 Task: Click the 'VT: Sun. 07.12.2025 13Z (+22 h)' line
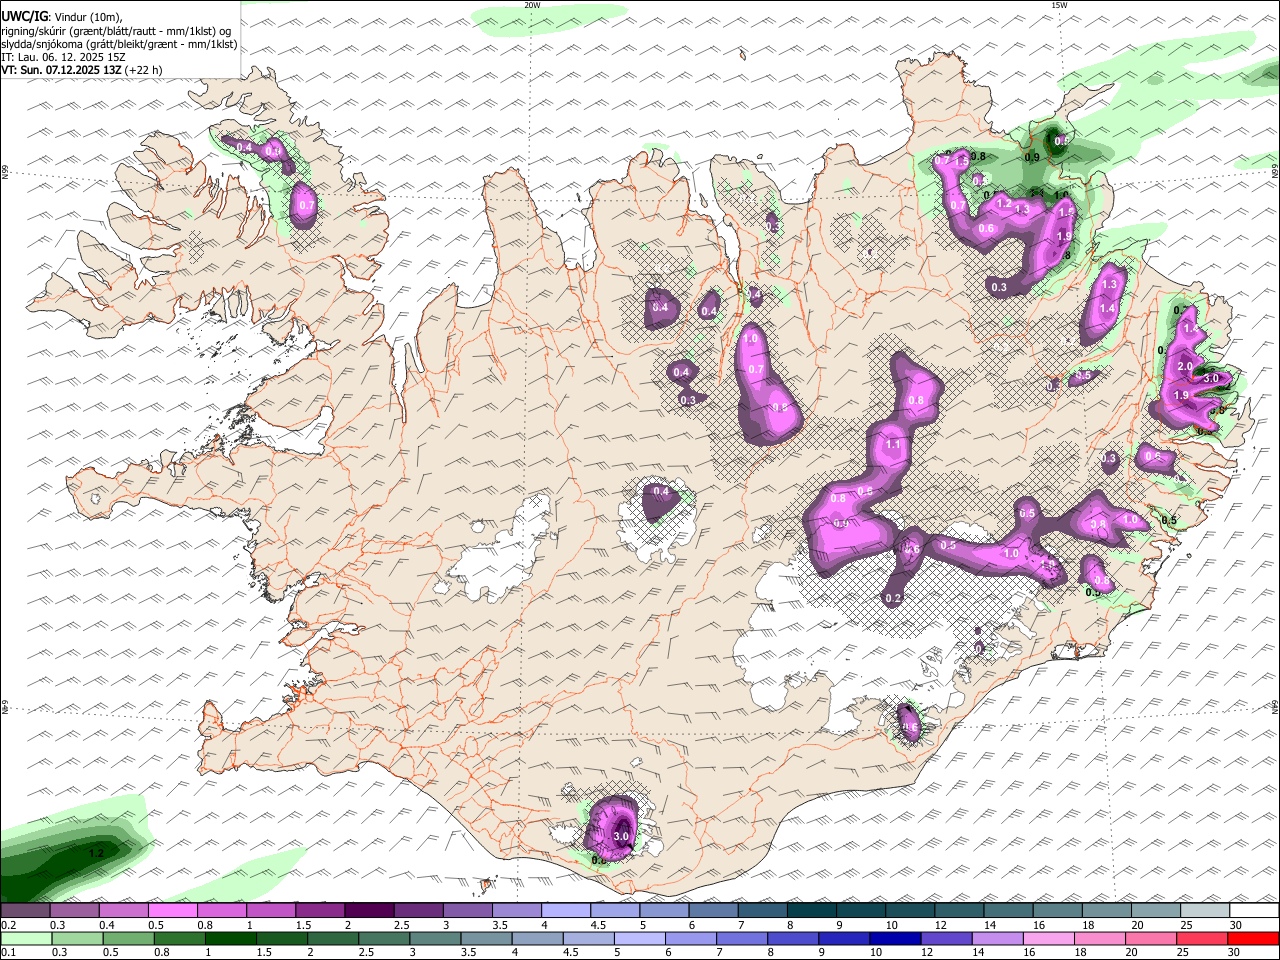pyautogui.click(x=82, y=70)
